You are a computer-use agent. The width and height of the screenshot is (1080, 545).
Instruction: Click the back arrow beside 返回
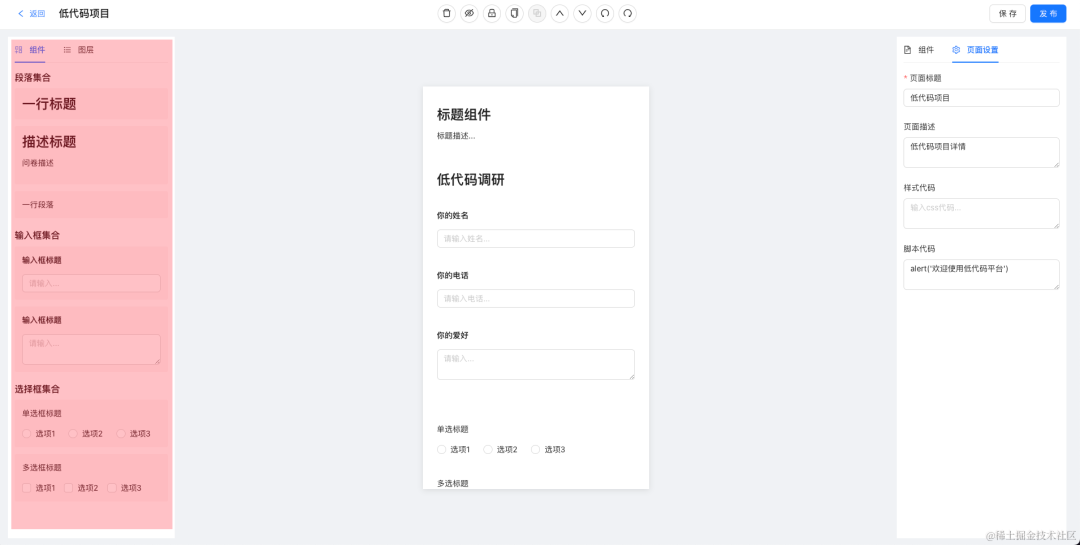click(x=21, y=13)
